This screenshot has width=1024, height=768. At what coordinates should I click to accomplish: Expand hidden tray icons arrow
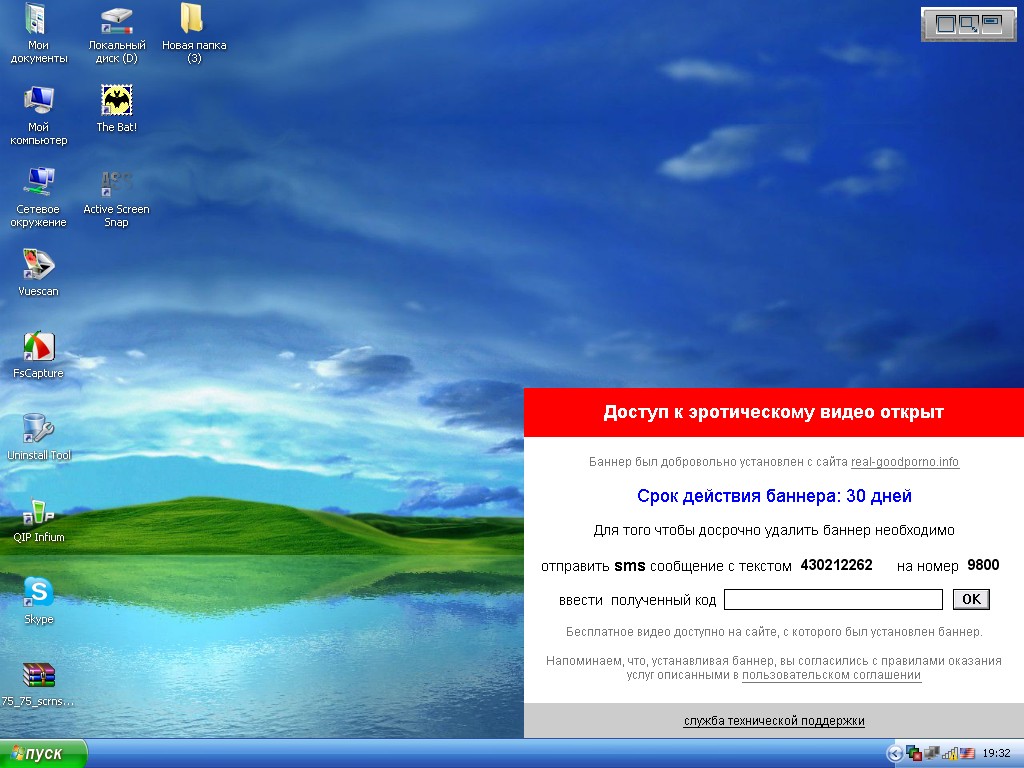(895, 753)
